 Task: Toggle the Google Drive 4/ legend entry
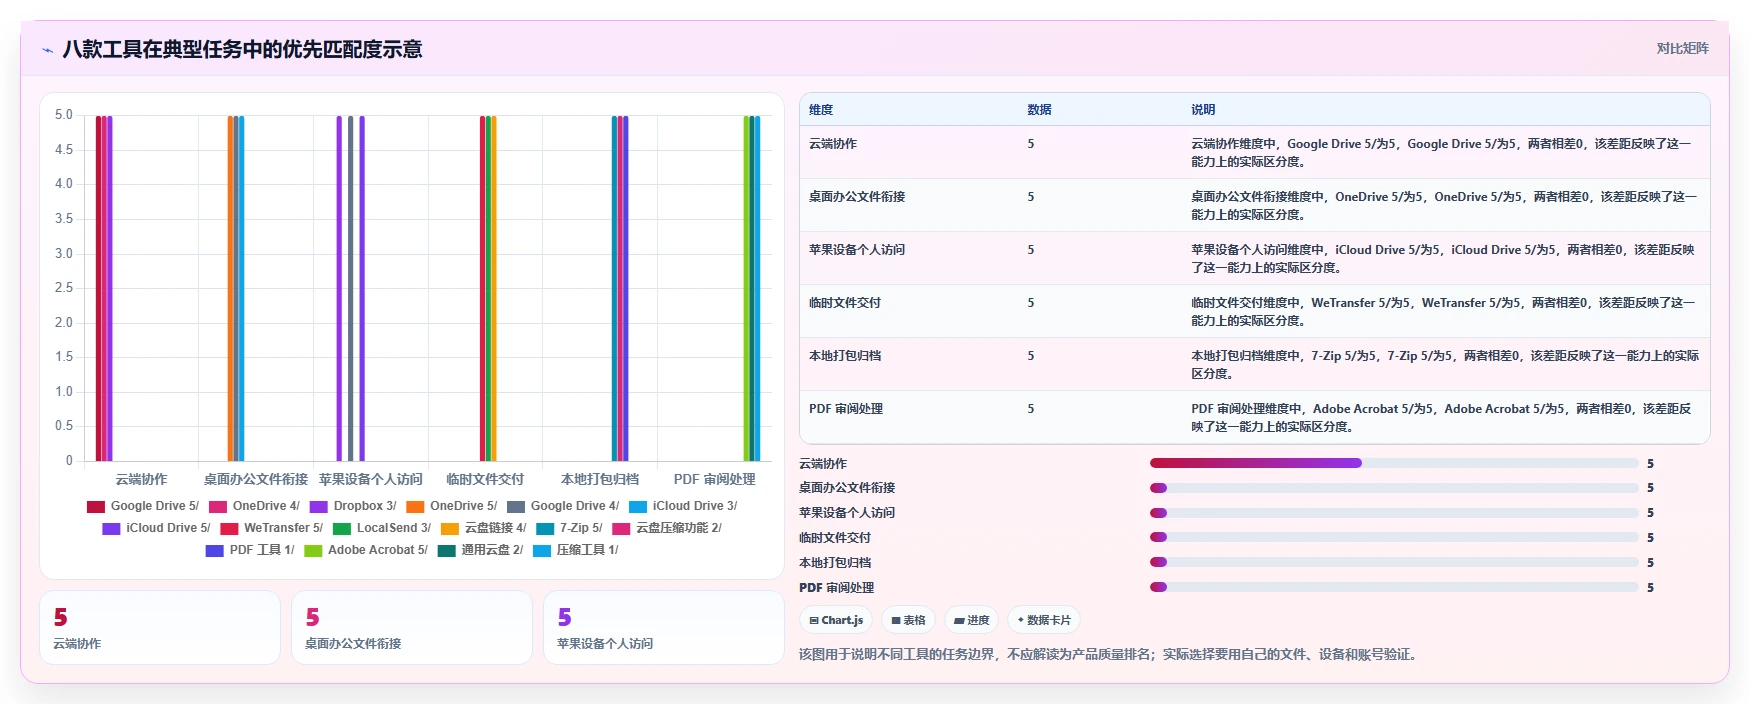[563, 506]
